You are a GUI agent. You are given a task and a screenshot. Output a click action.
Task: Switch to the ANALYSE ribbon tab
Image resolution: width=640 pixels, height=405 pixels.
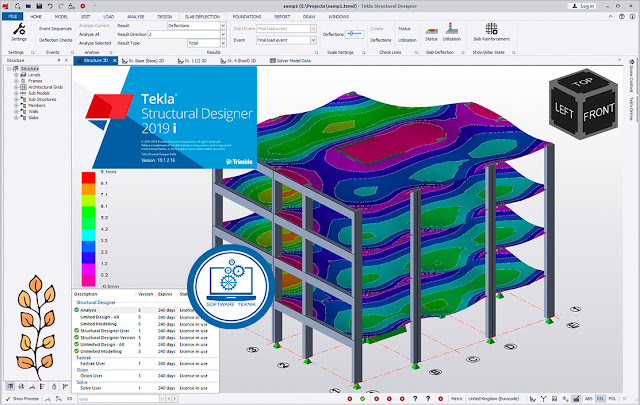[136, 17]
